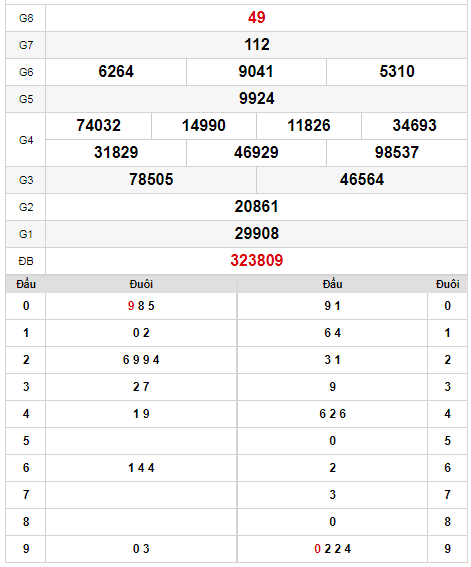Click the head digits 3 1 cell
This screenshot has height=567, width=471.
(332, 360)
